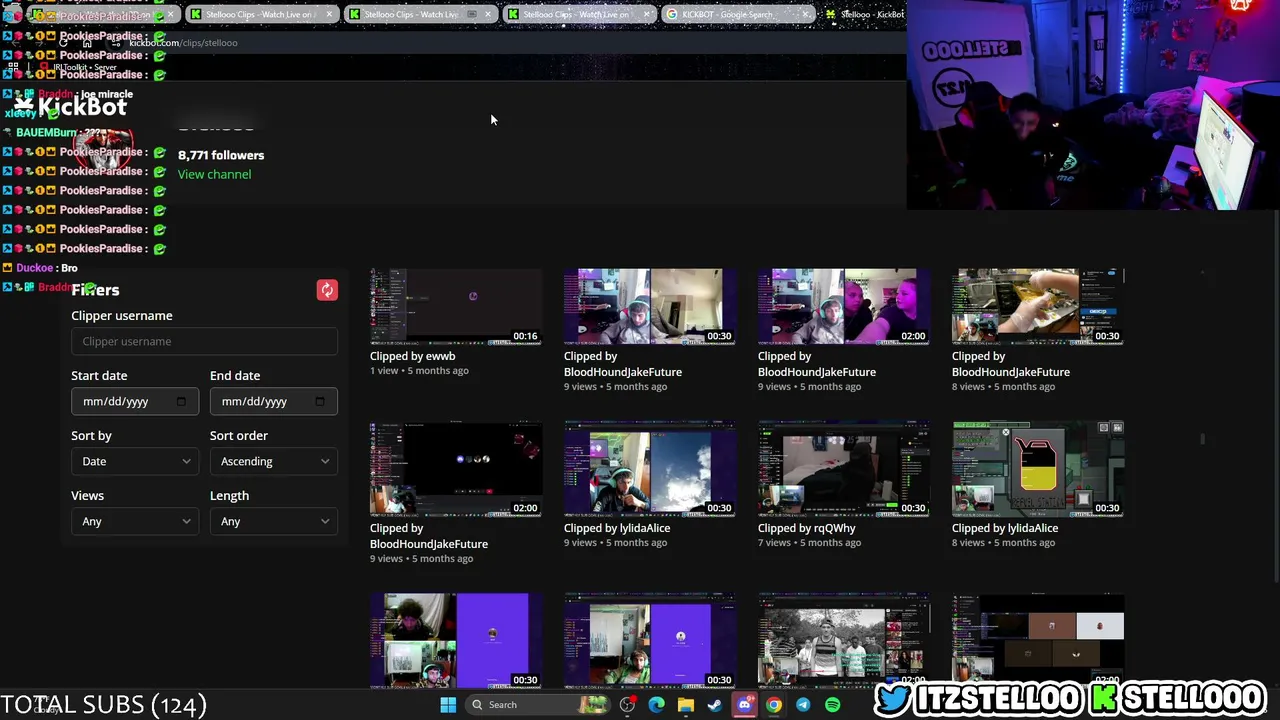1280x720 pixels.
Task: Switch to Discord in the taskbar
Action: click(x=744, y=705)
